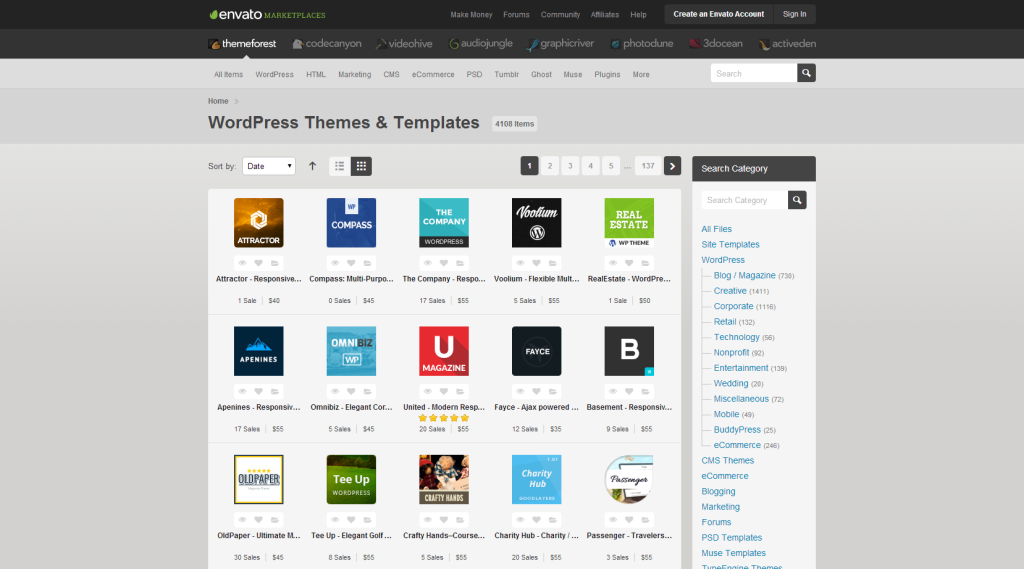Open Passenger - Travelers... title link
Screen dimensions: 1024x569
(629, 536)
